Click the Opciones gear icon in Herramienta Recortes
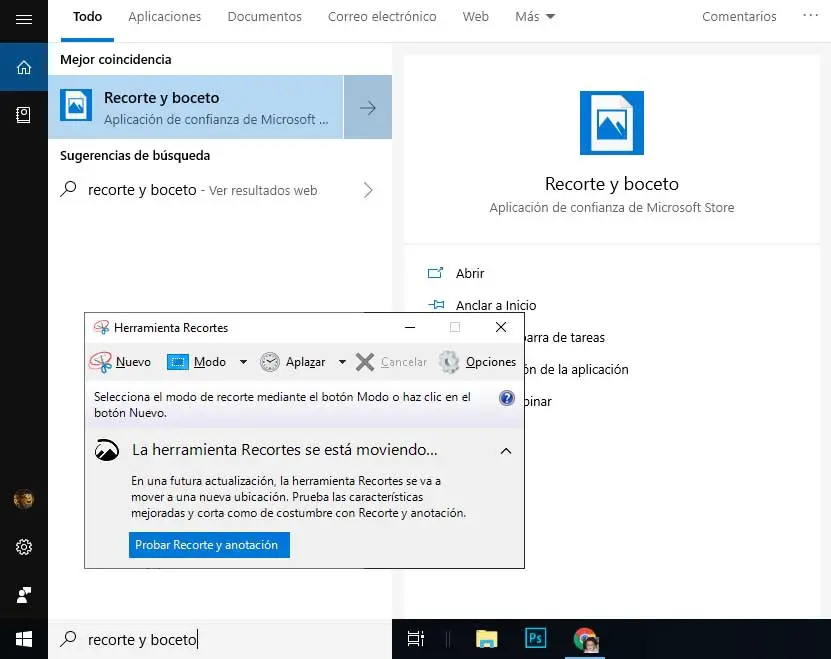Screen dimensions: 831x659 [x=449, y=362]
